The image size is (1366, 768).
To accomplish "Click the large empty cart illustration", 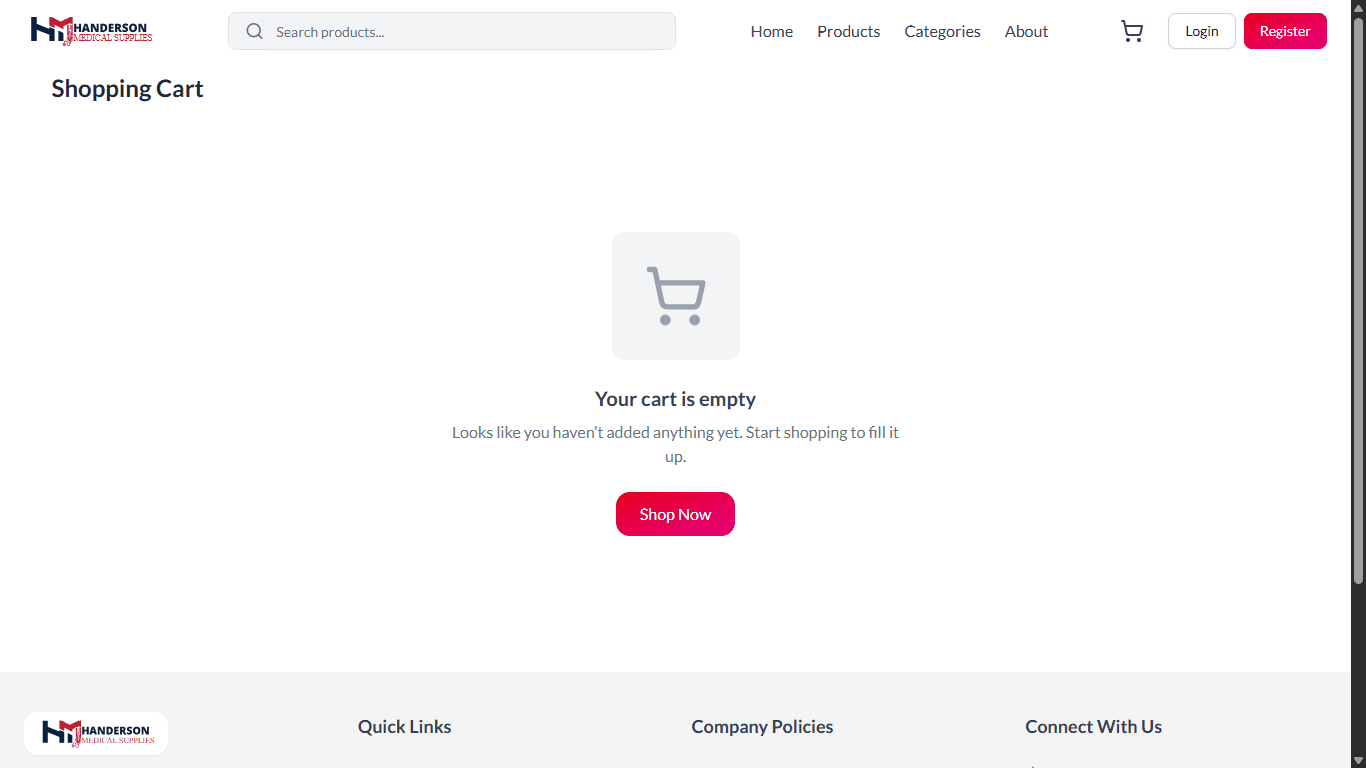I will click(676, 296).
